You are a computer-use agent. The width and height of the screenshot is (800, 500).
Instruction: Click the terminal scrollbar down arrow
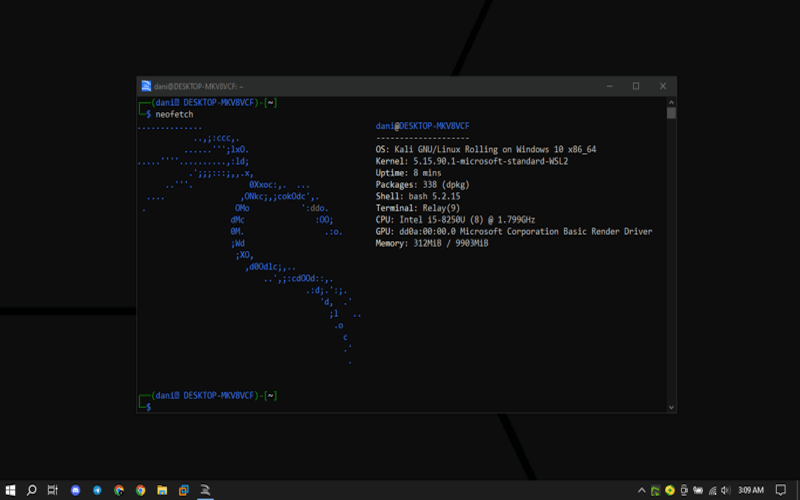(x=671, y=407)
